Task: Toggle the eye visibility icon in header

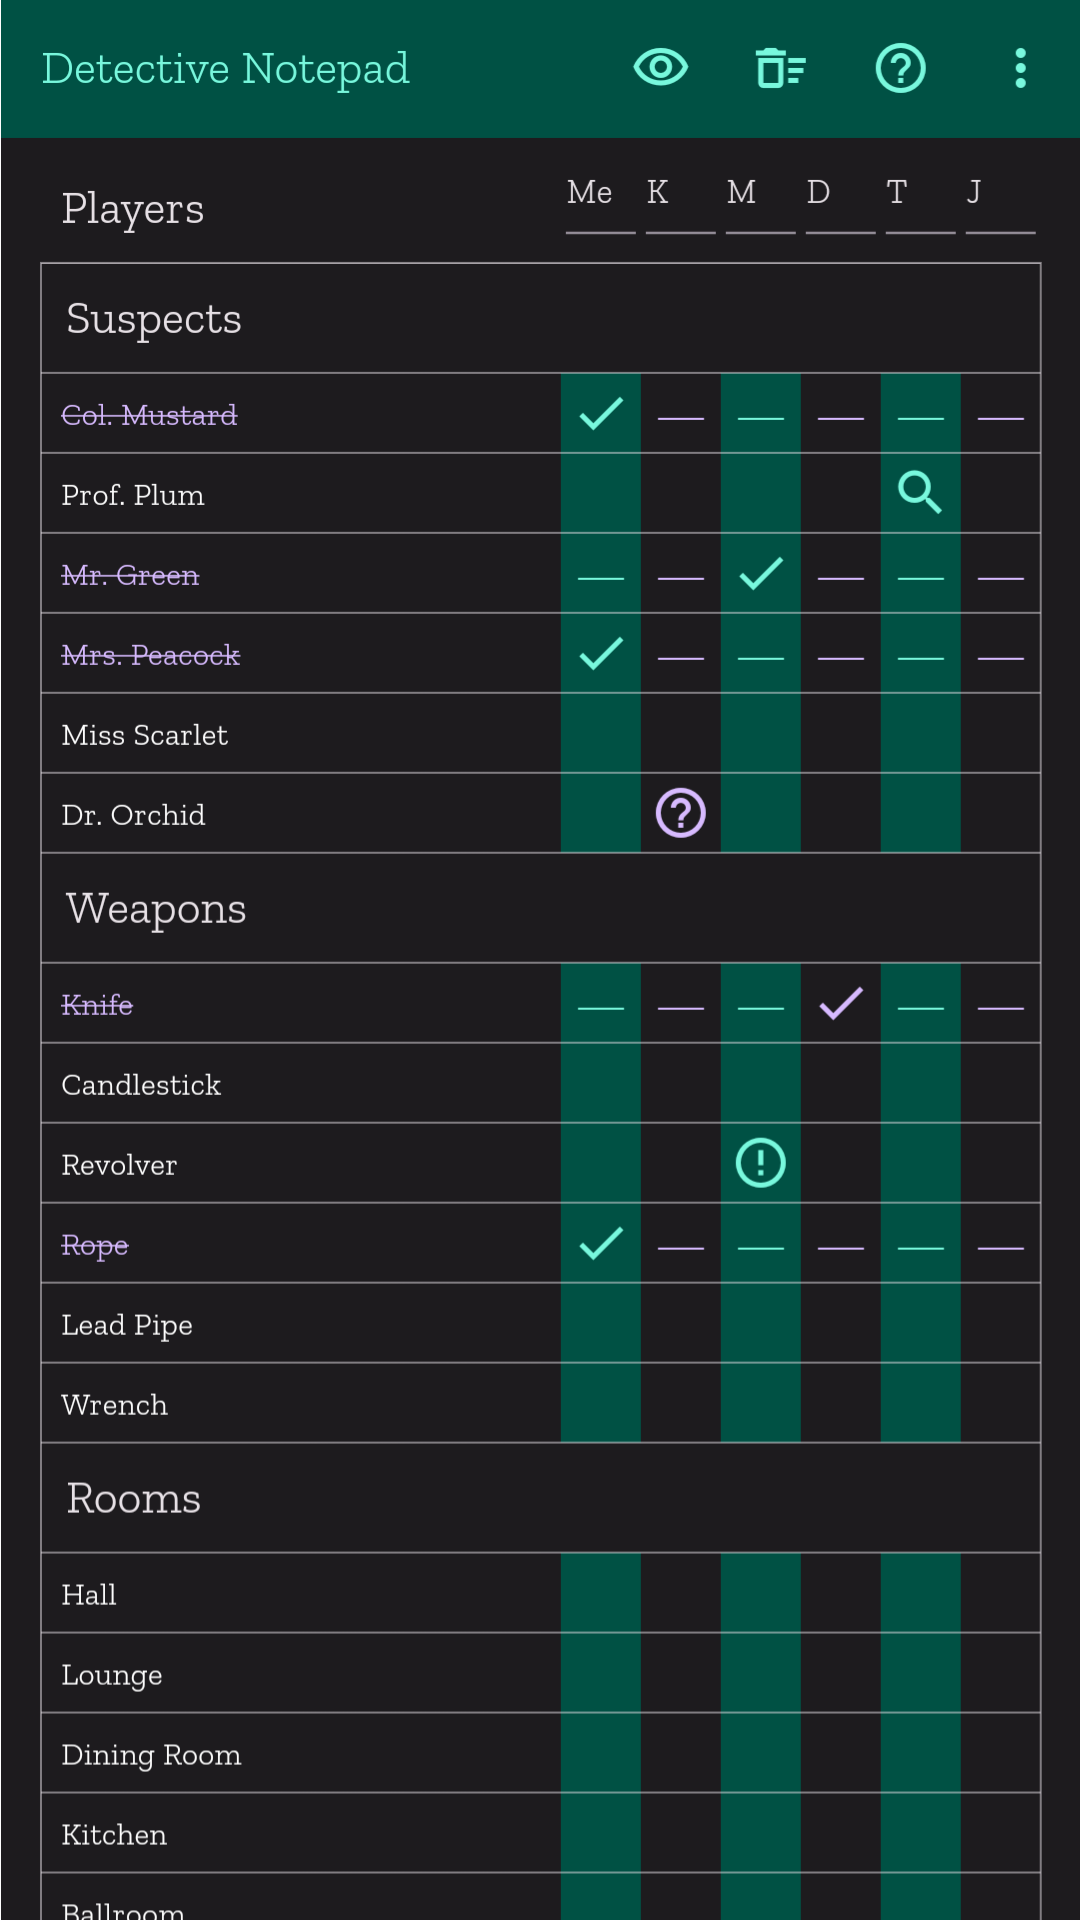Action: point(661,68)
